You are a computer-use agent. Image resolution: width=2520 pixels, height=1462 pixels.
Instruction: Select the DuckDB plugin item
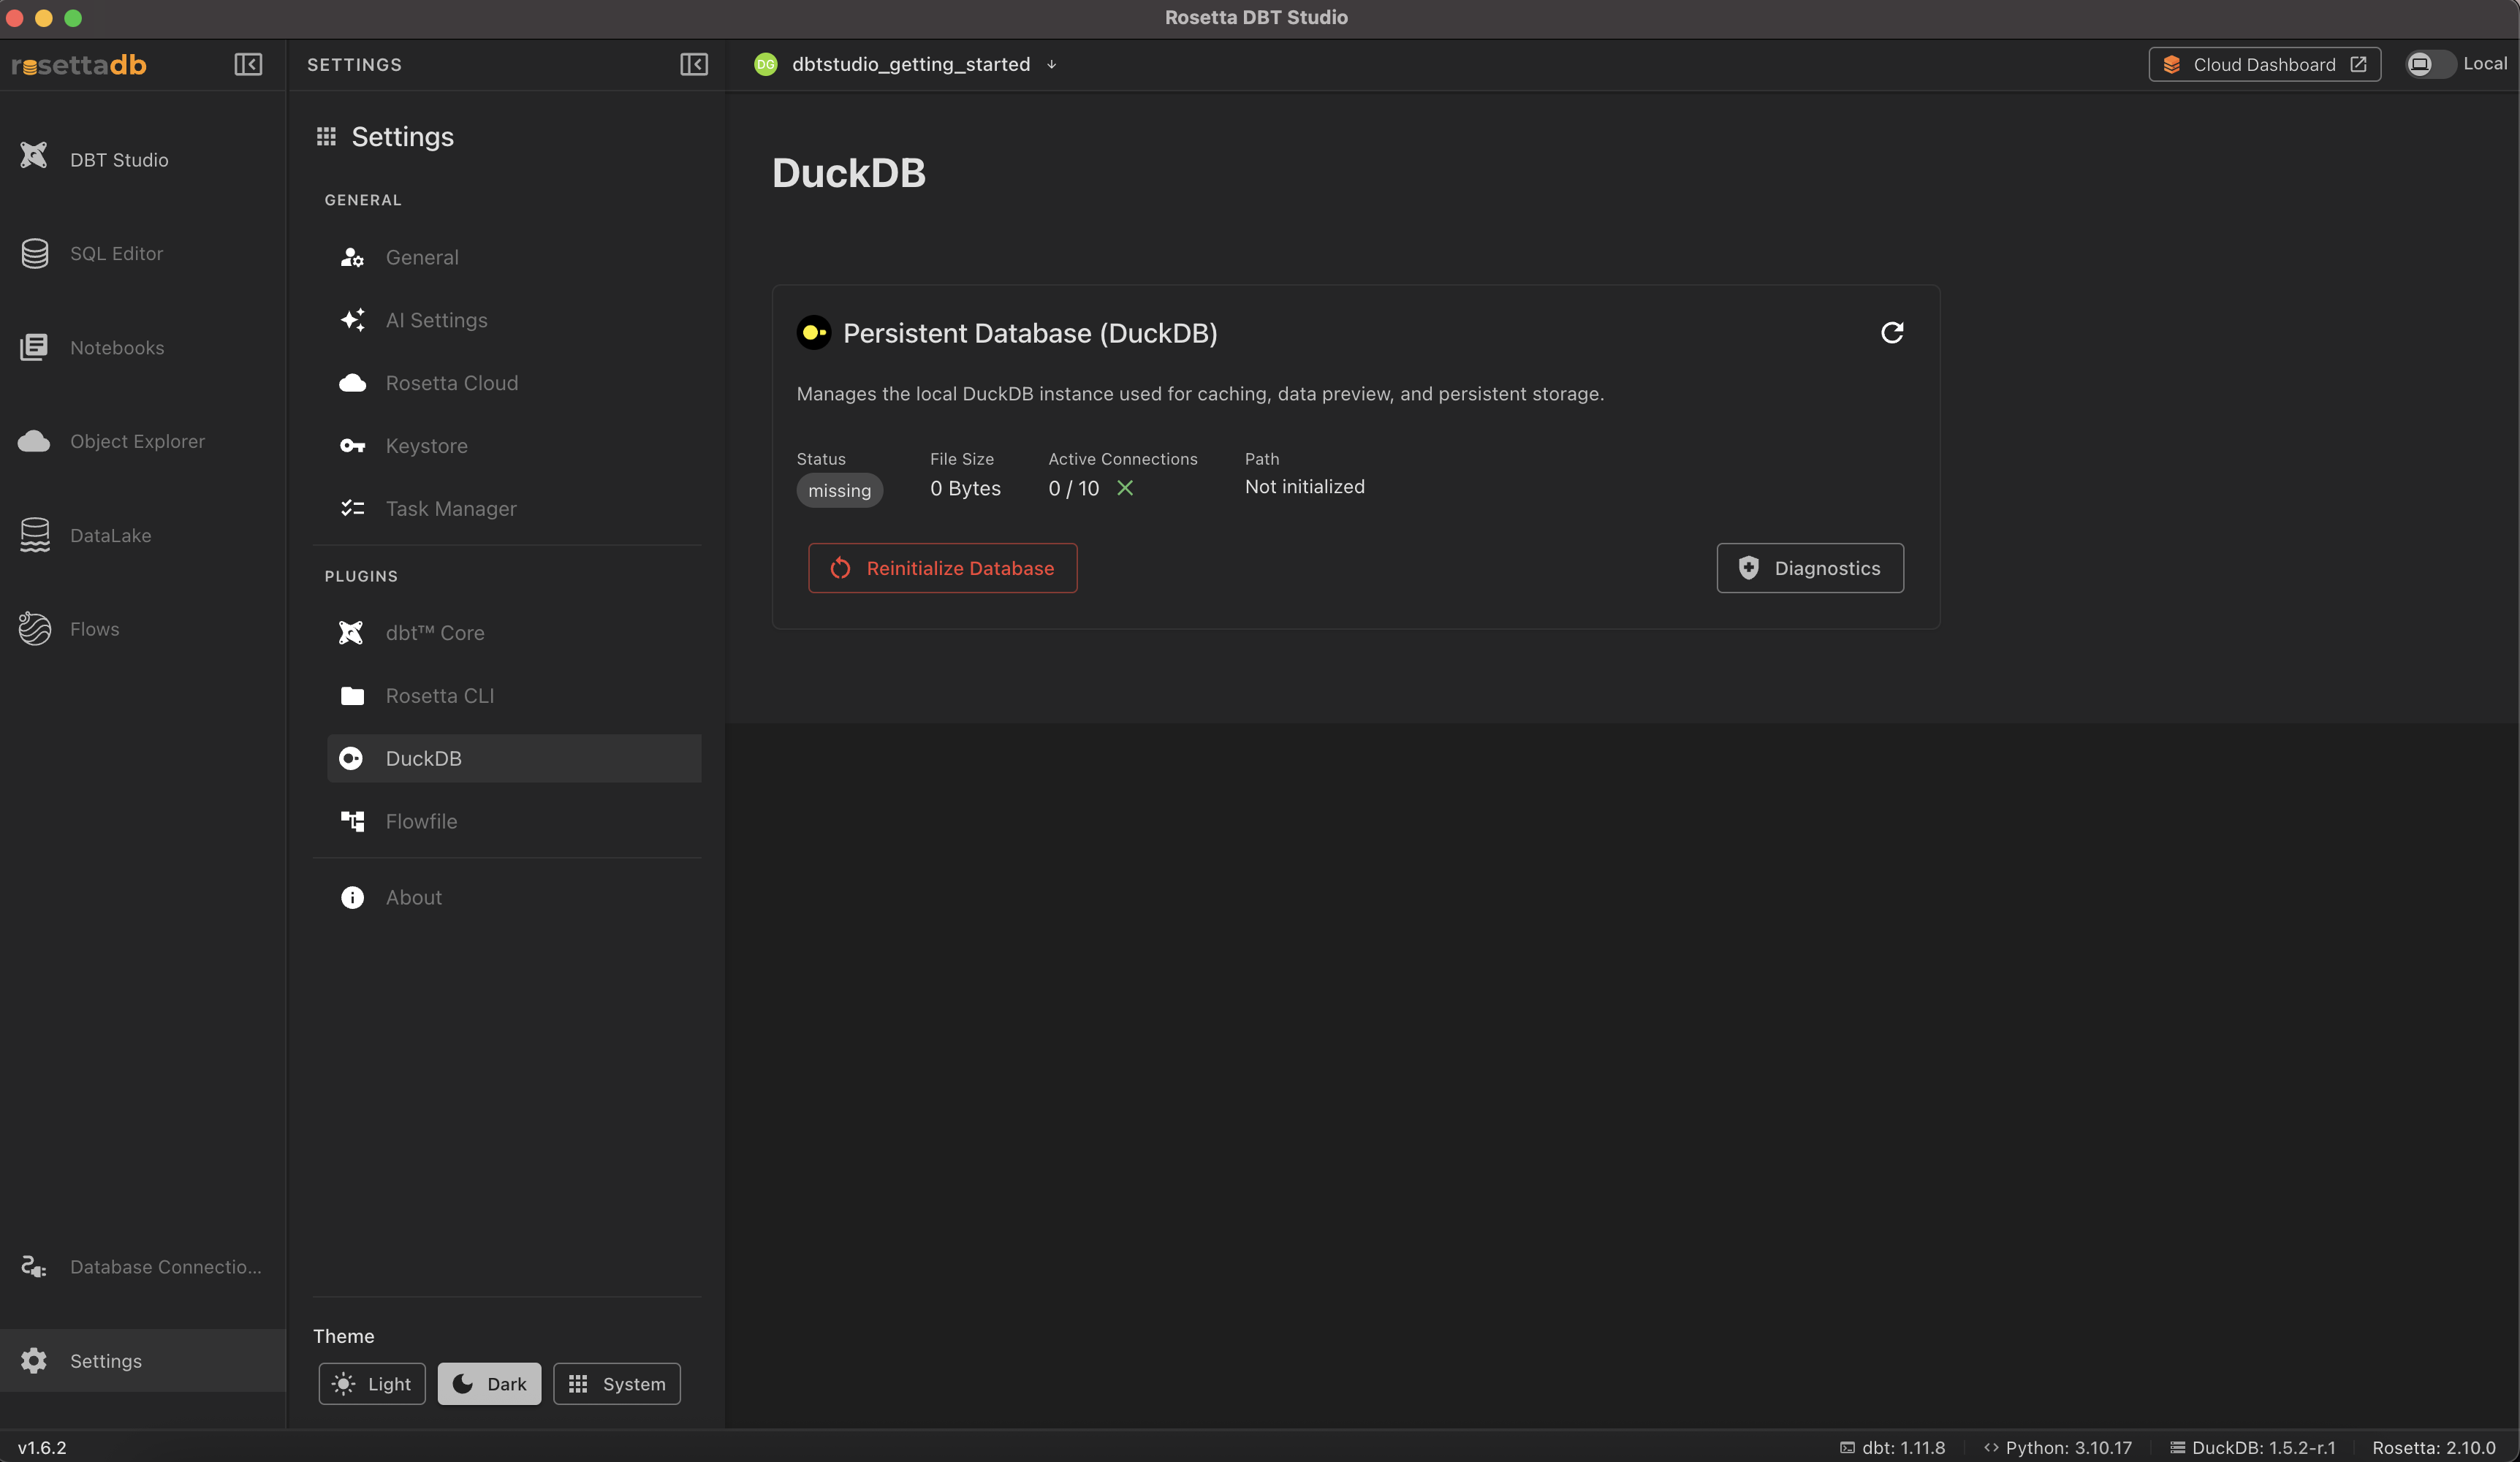[x=514, y=758]
